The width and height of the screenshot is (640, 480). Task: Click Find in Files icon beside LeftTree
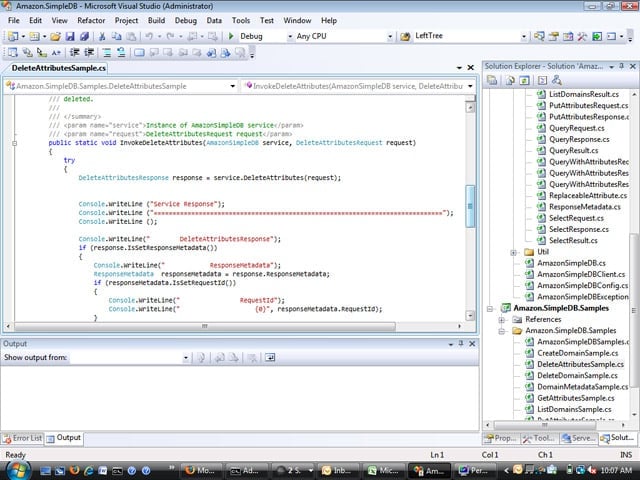click(405, 36)
